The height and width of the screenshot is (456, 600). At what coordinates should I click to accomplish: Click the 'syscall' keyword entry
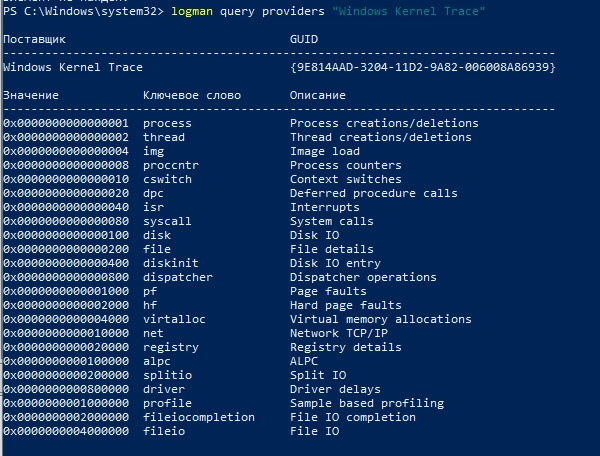(167, 221)
